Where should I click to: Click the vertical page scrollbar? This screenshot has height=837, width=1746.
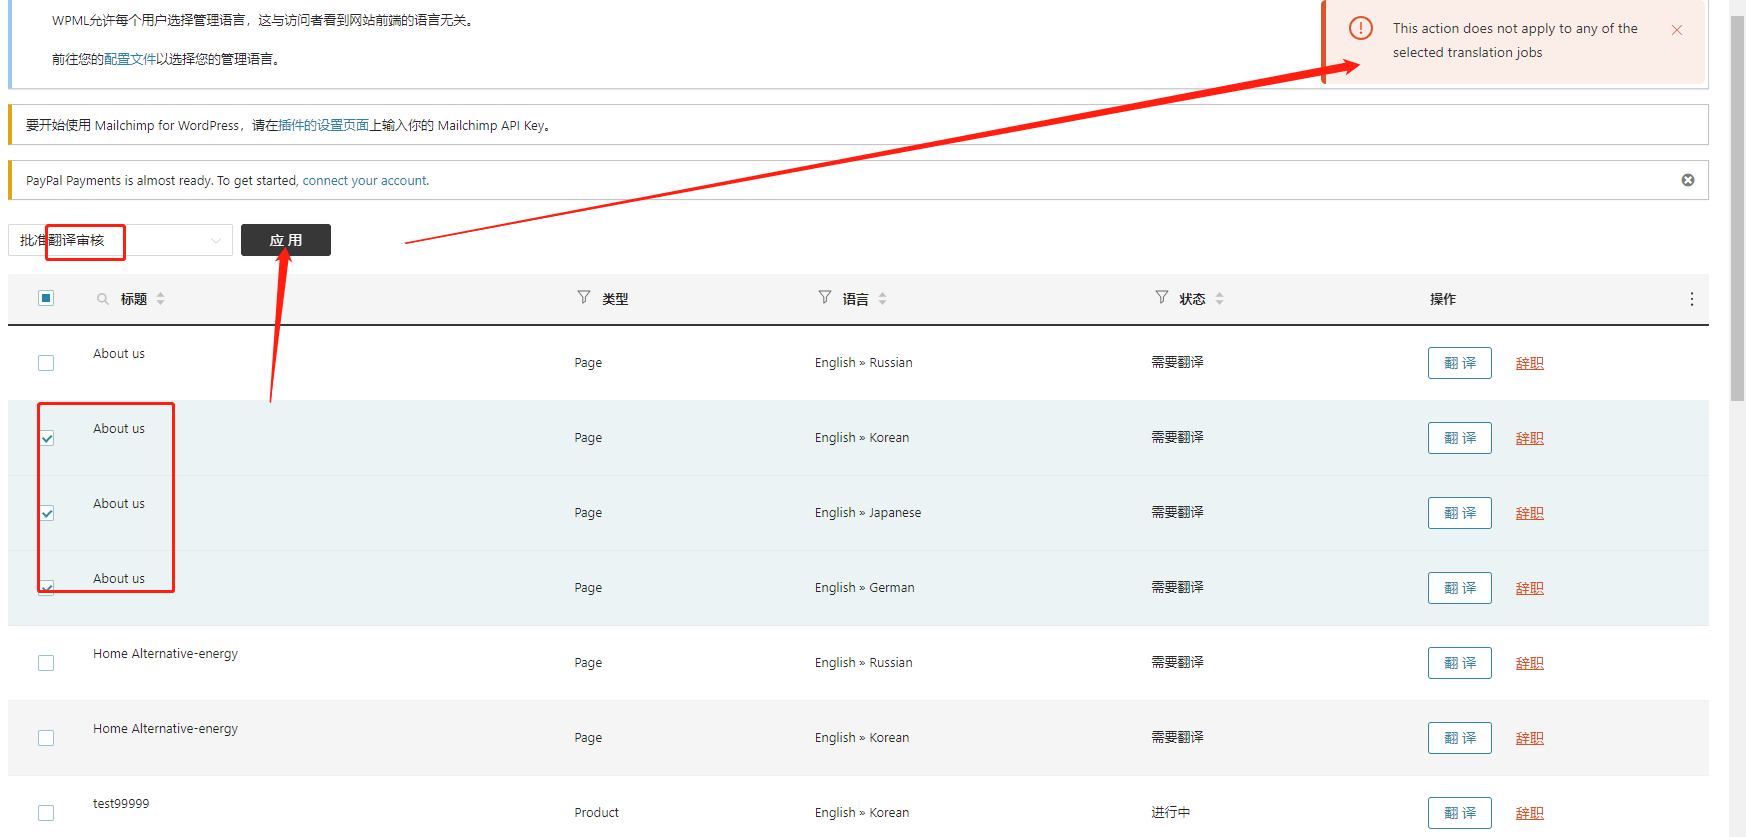point(1737,200)
